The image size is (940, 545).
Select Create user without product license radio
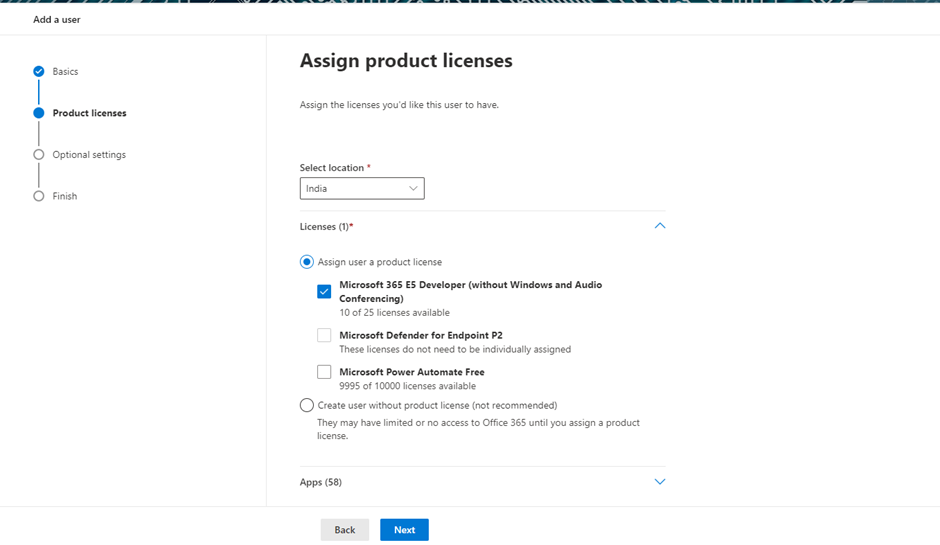pyautogui.click(x=307, y=405)
